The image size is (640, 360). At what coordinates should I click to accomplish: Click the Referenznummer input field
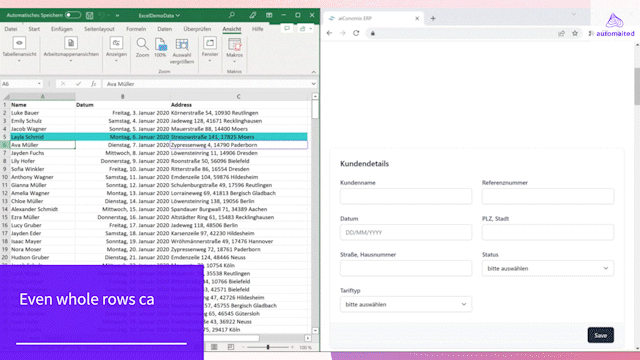(548, 196)
